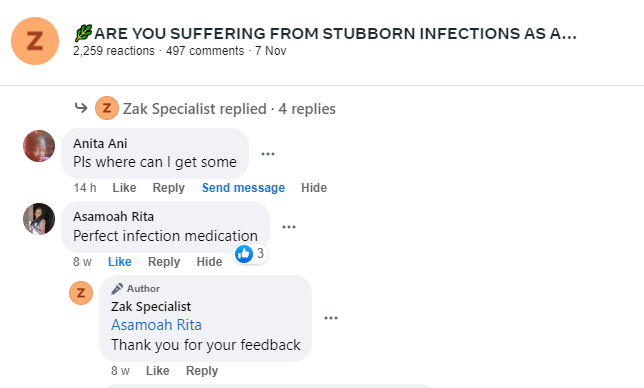The image size is (644, 388).
Task: Click Asamoah Rita's profile picture
Action: tap(39, 219)
